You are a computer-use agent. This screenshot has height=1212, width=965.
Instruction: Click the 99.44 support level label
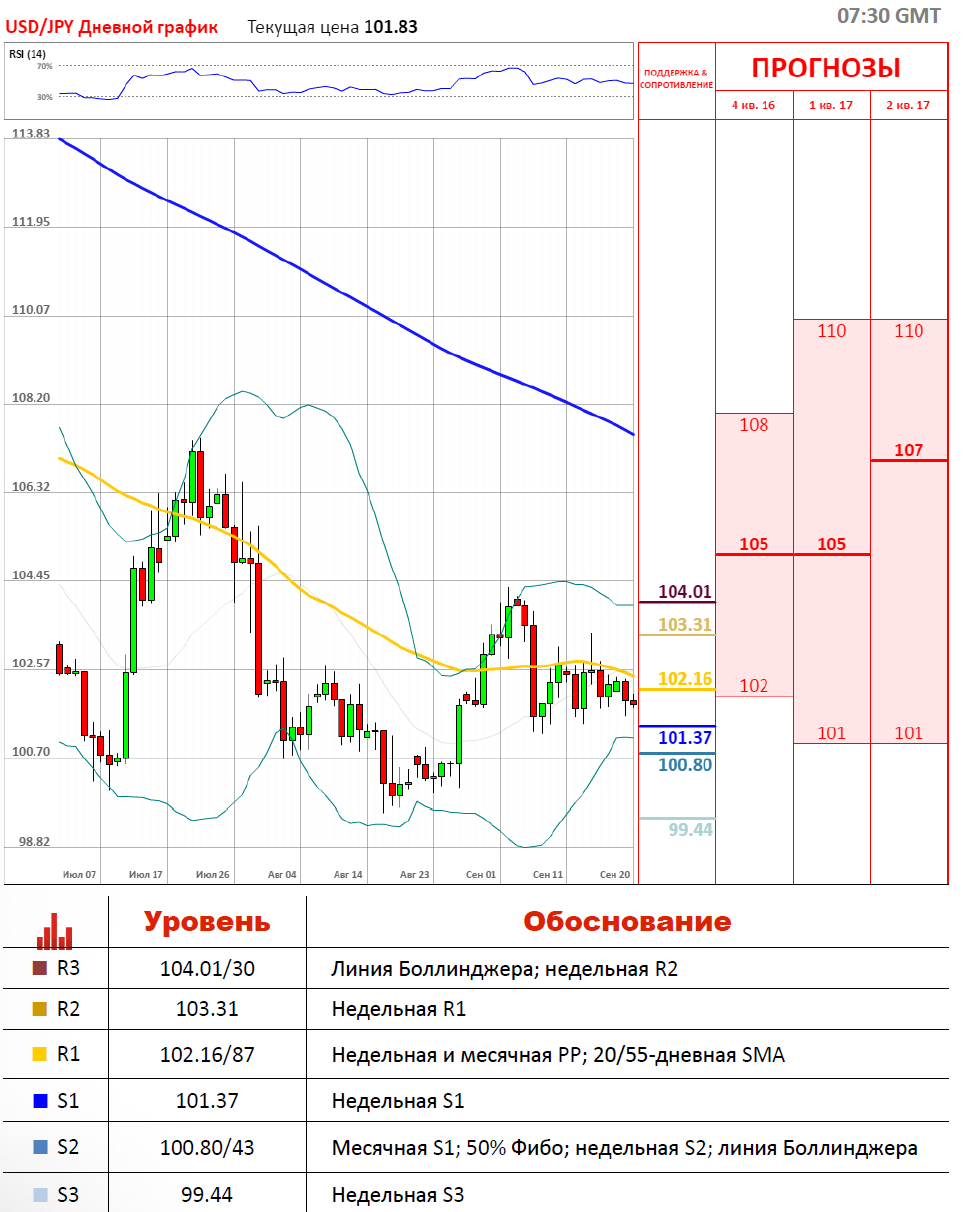[x=691, y=829]
